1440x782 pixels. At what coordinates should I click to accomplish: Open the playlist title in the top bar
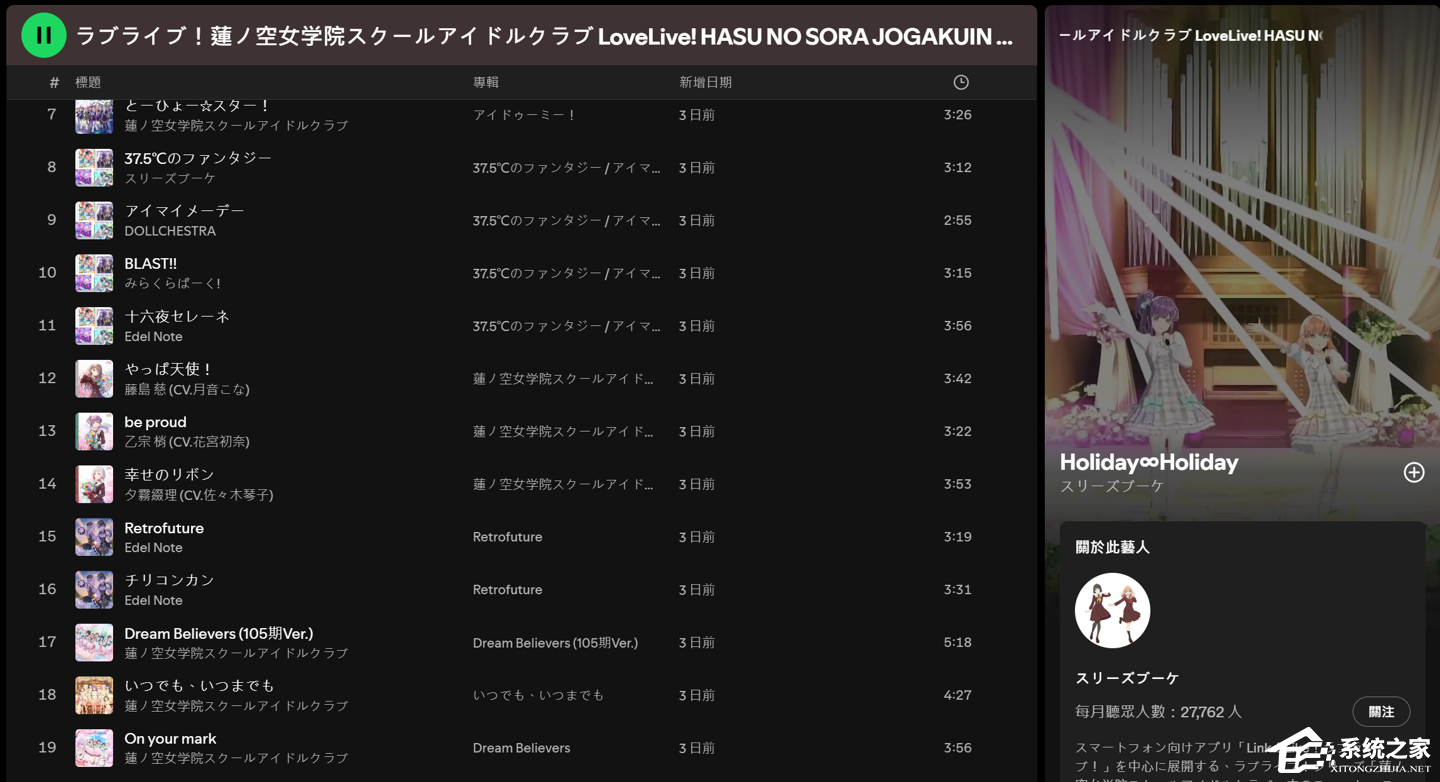[x=545, y=36]
